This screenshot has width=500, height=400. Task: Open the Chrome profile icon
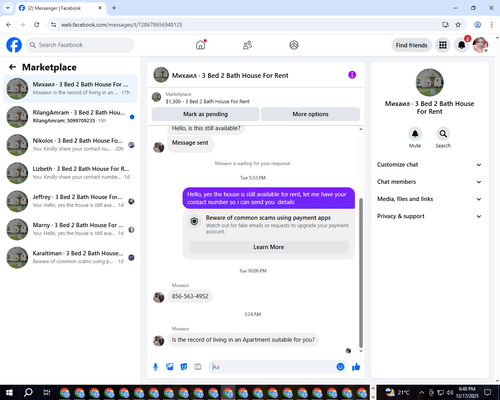[x=477, y=25]
